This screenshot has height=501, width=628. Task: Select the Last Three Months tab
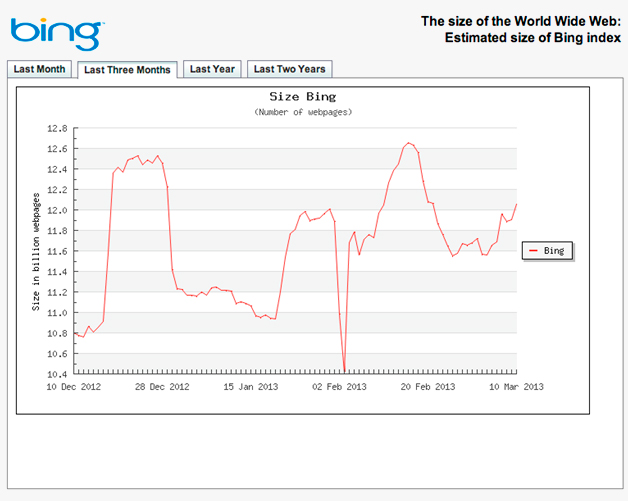tap(127, 70)
